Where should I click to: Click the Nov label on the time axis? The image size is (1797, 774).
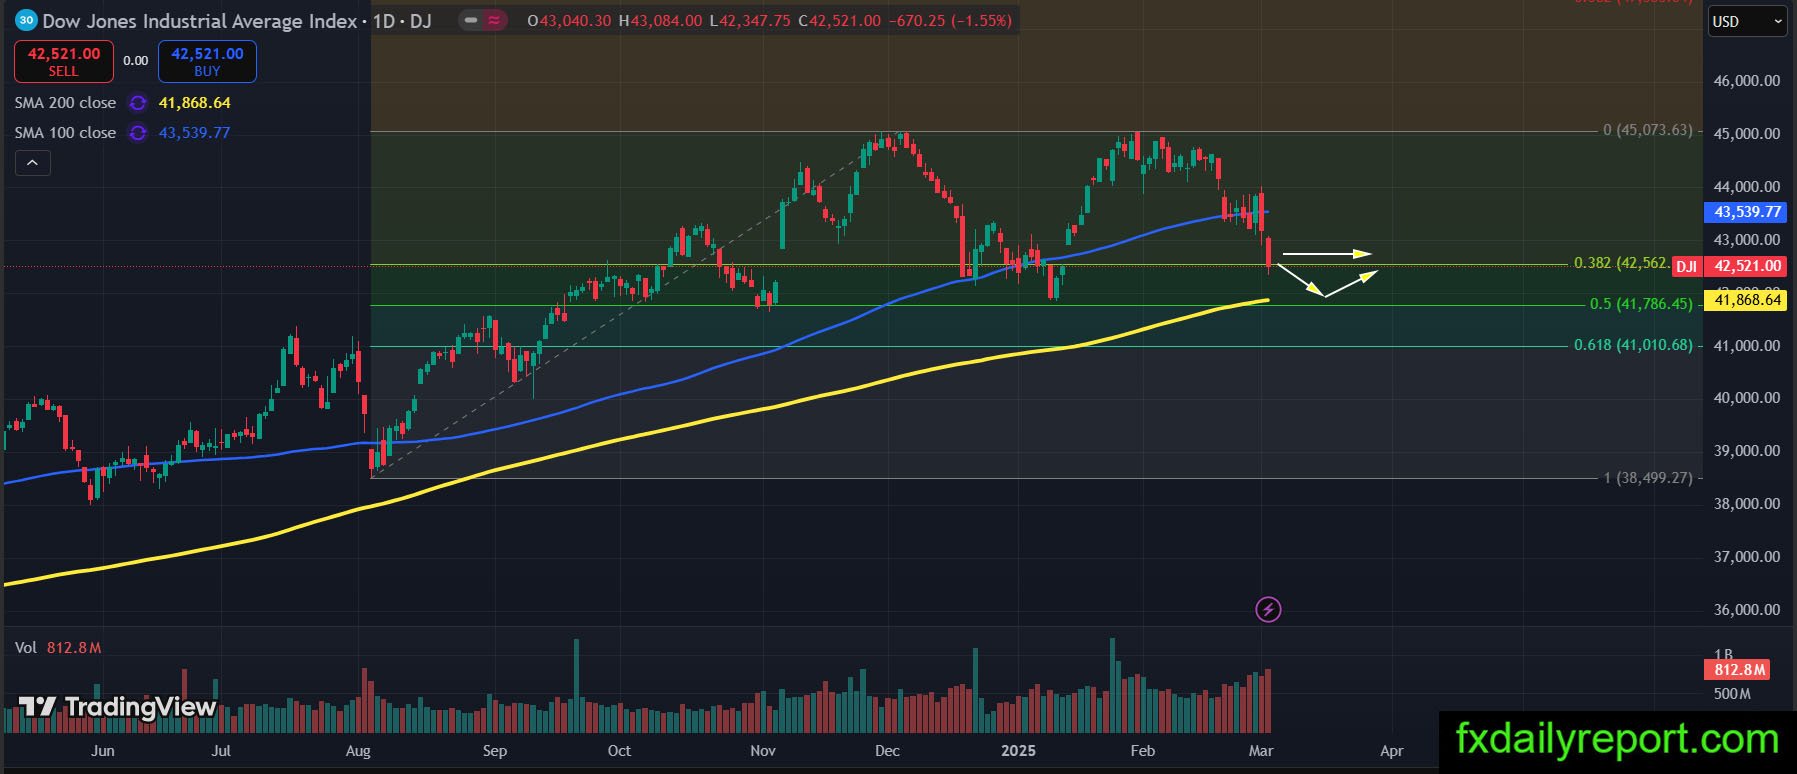(763, 751)
